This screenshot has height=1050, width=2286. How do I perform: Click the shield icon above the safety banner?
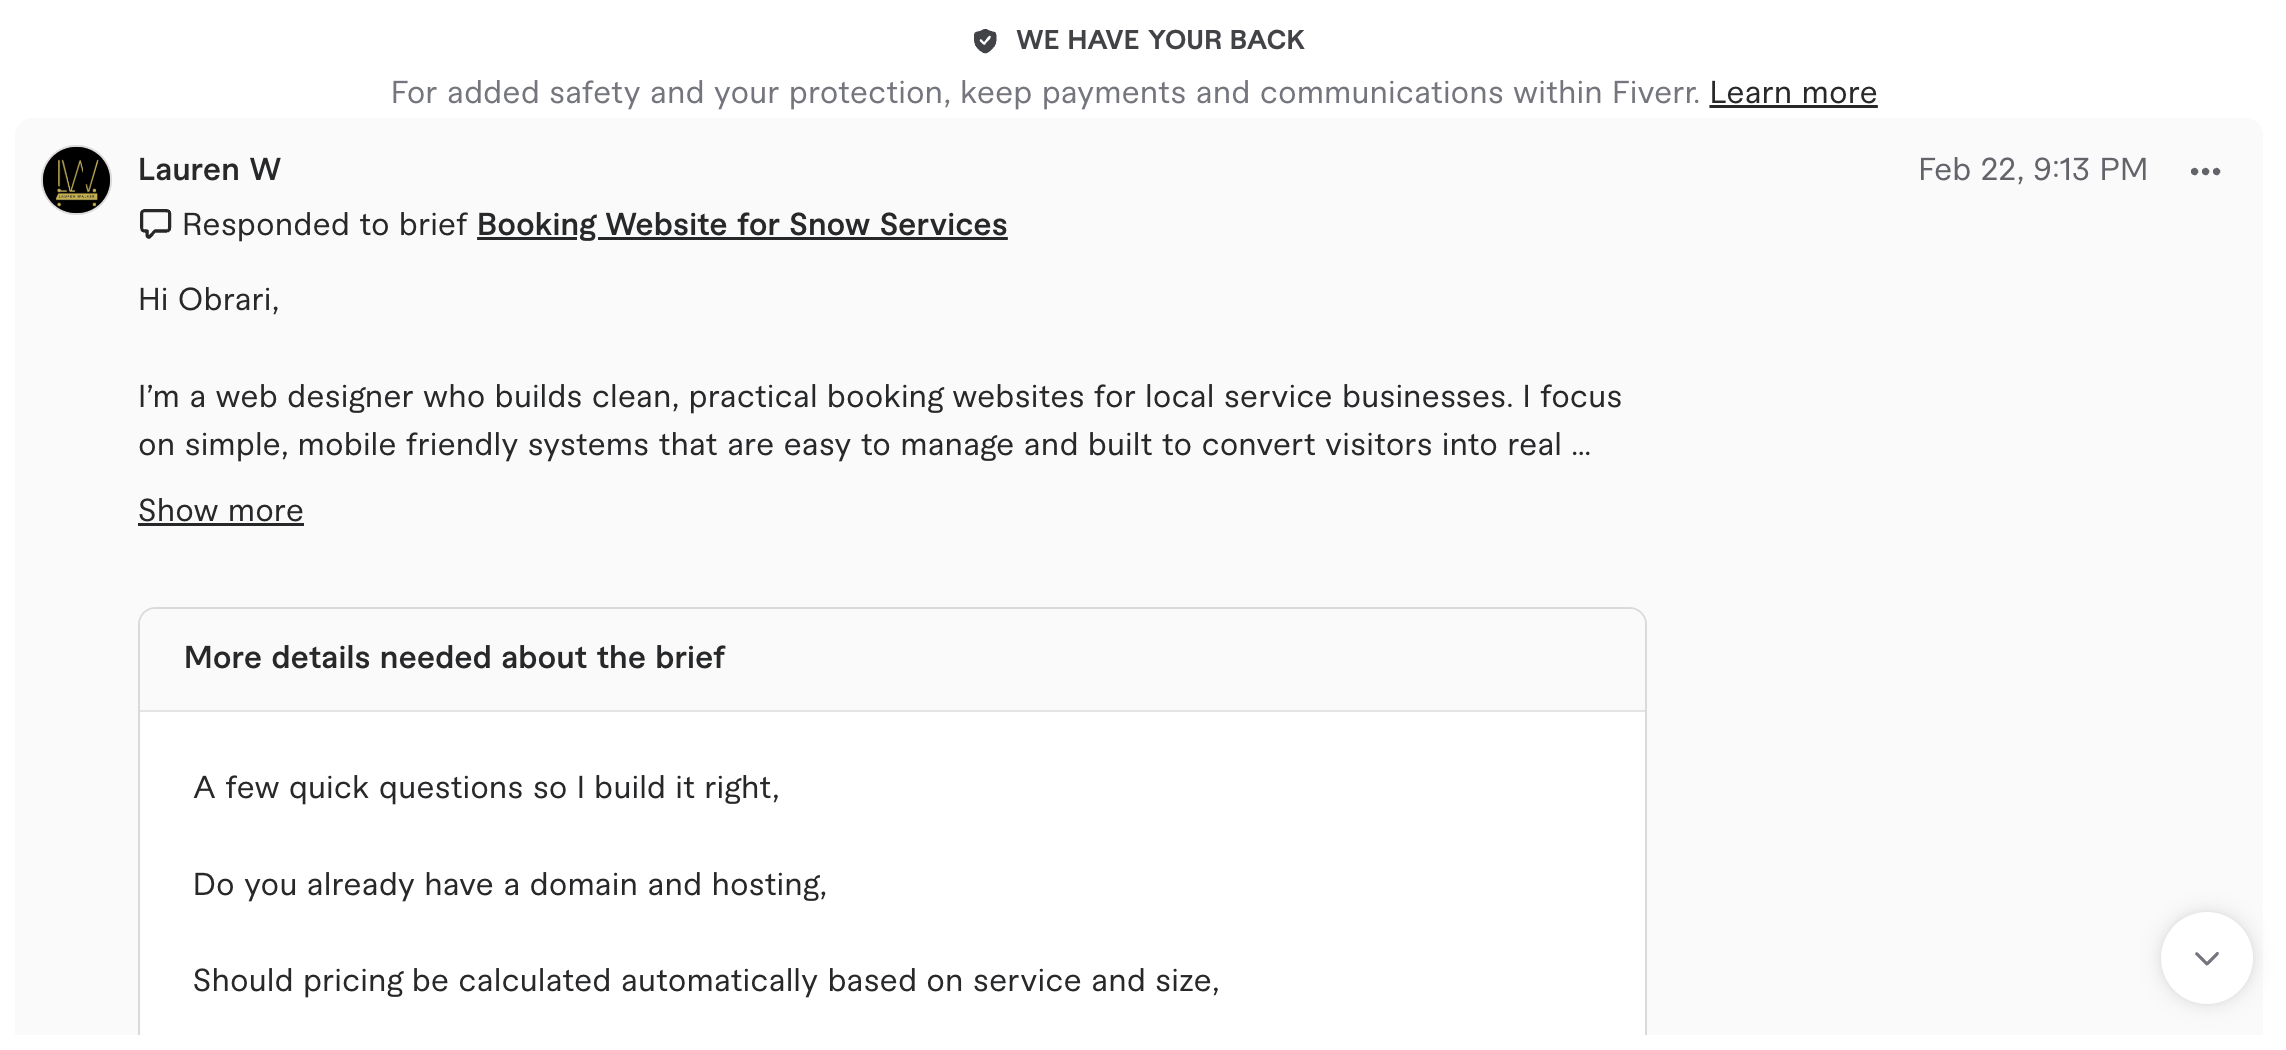point(985,39)
